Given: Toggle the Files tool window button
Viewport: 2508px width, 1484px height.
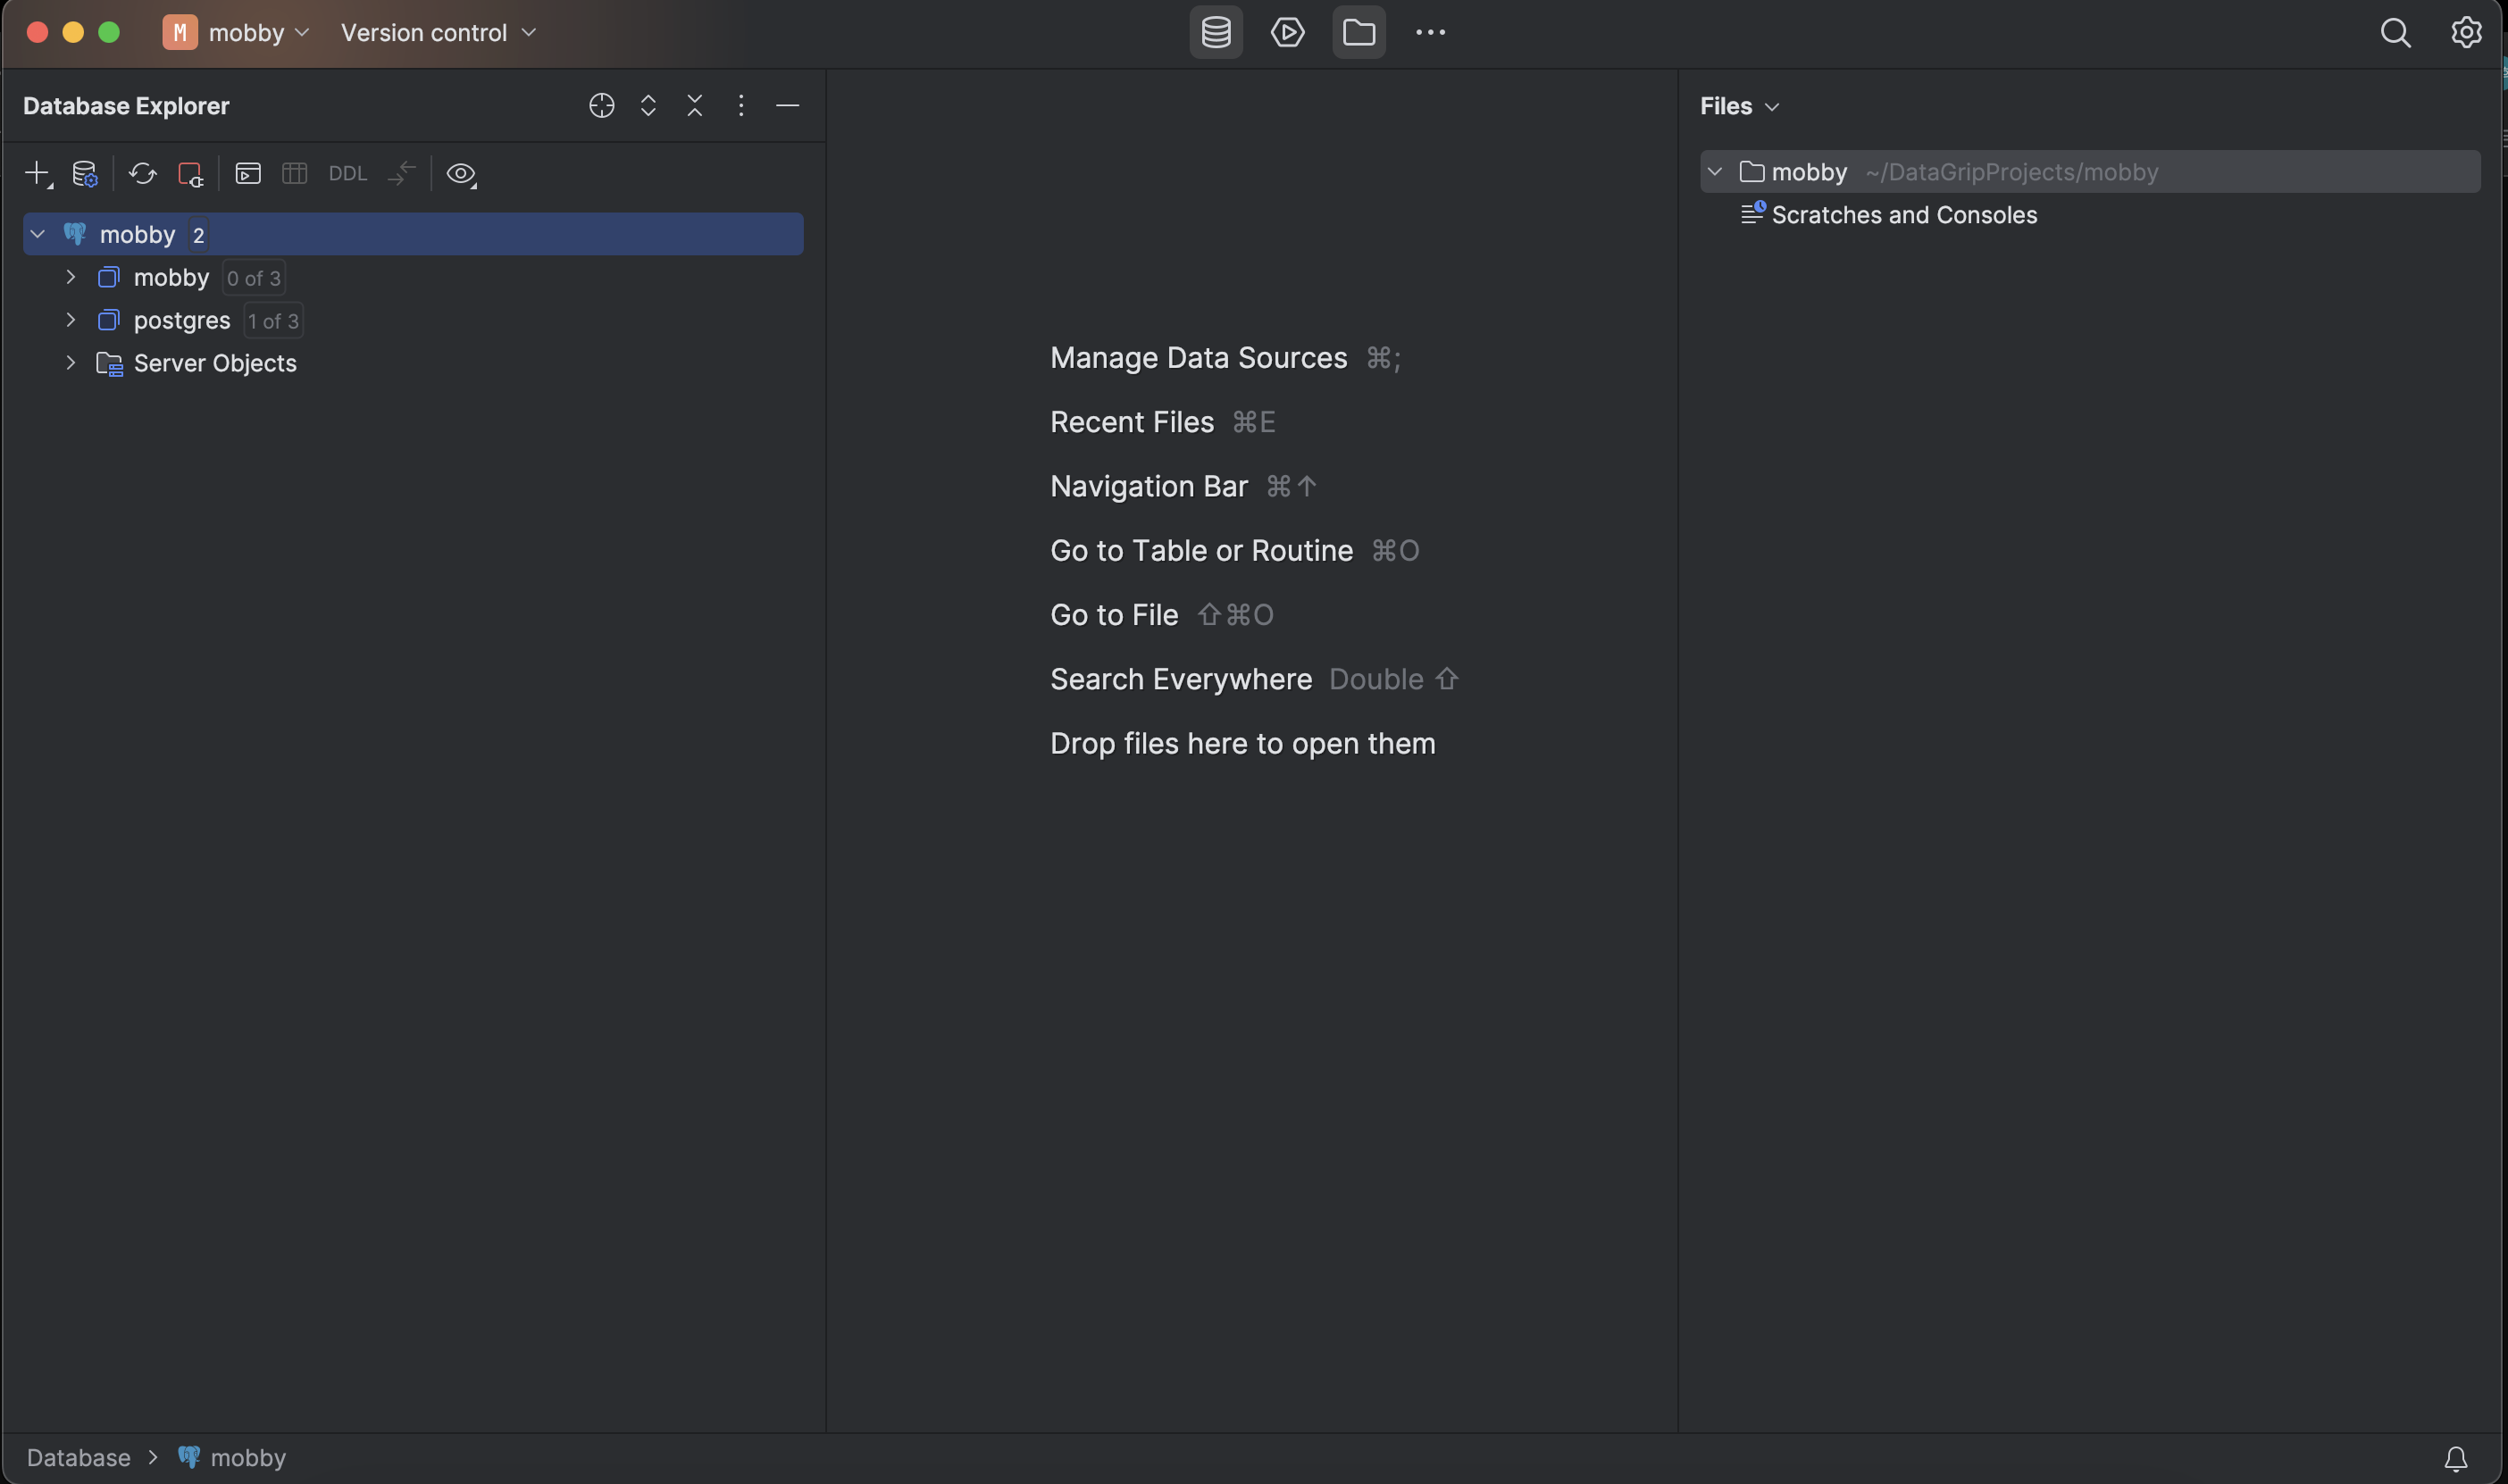Looking at the screenshot, I should click(x=1358, y=32).
